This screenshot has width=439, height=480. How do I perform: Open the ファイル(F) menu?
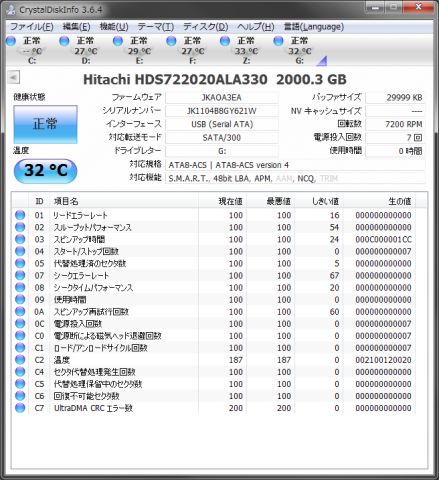pyautogui.click(x=32, y=27)
